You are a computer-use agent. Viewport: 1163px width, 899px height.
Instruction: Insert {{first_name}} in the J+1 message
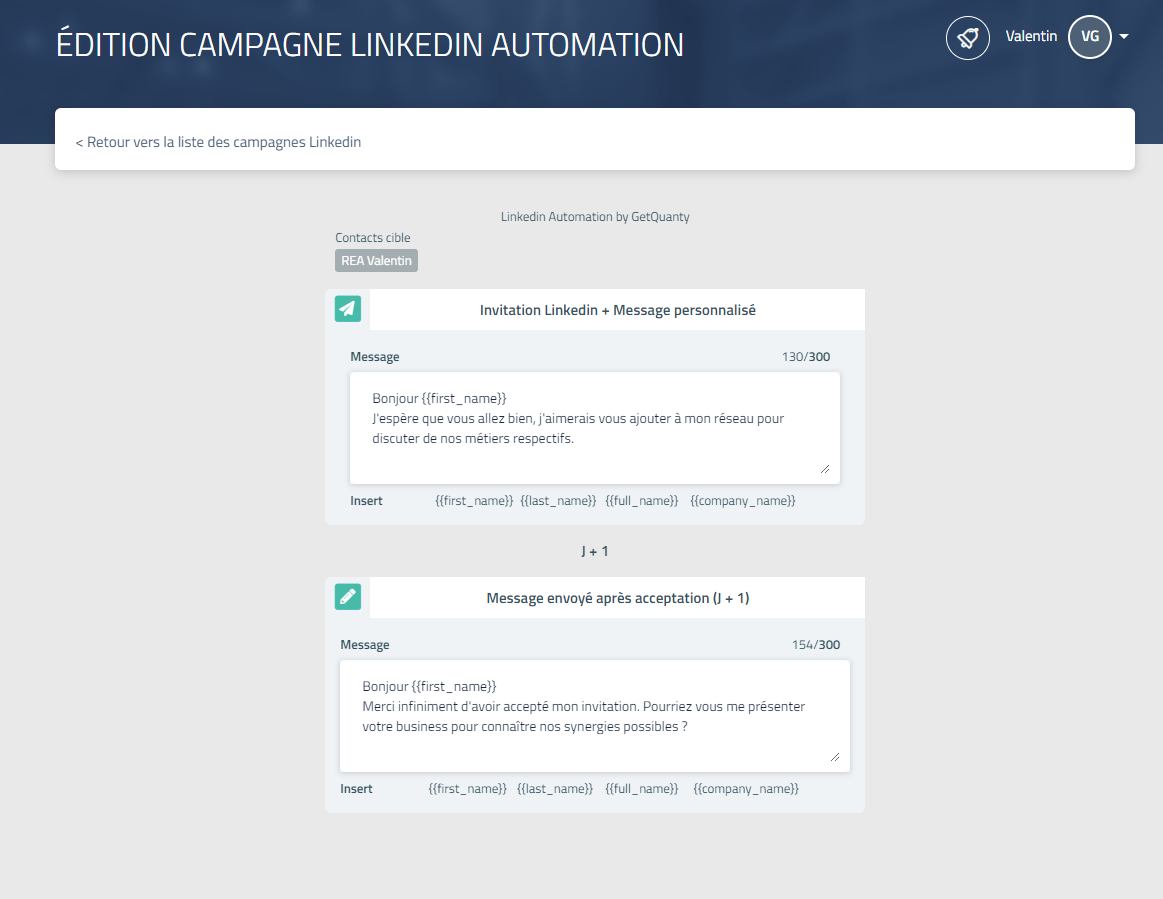tap(467, 789)
